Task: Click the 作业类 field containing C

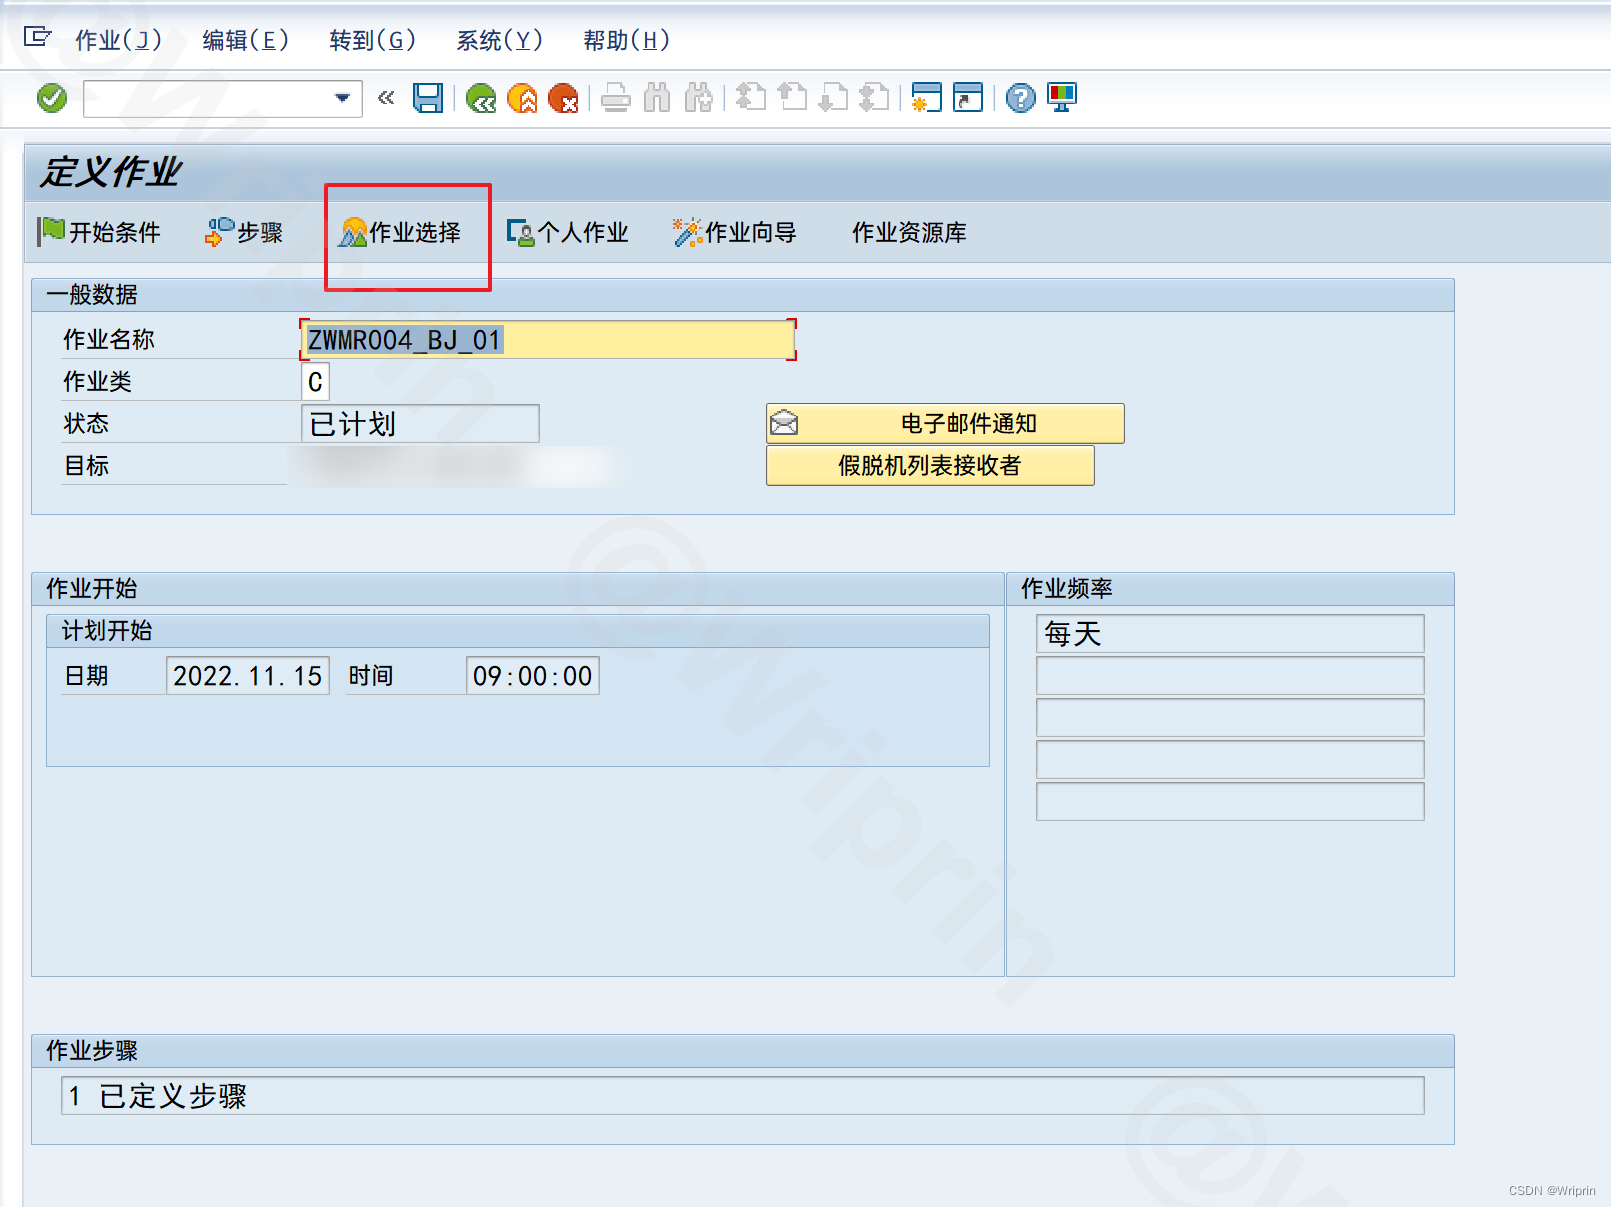Action: point(315,382)
